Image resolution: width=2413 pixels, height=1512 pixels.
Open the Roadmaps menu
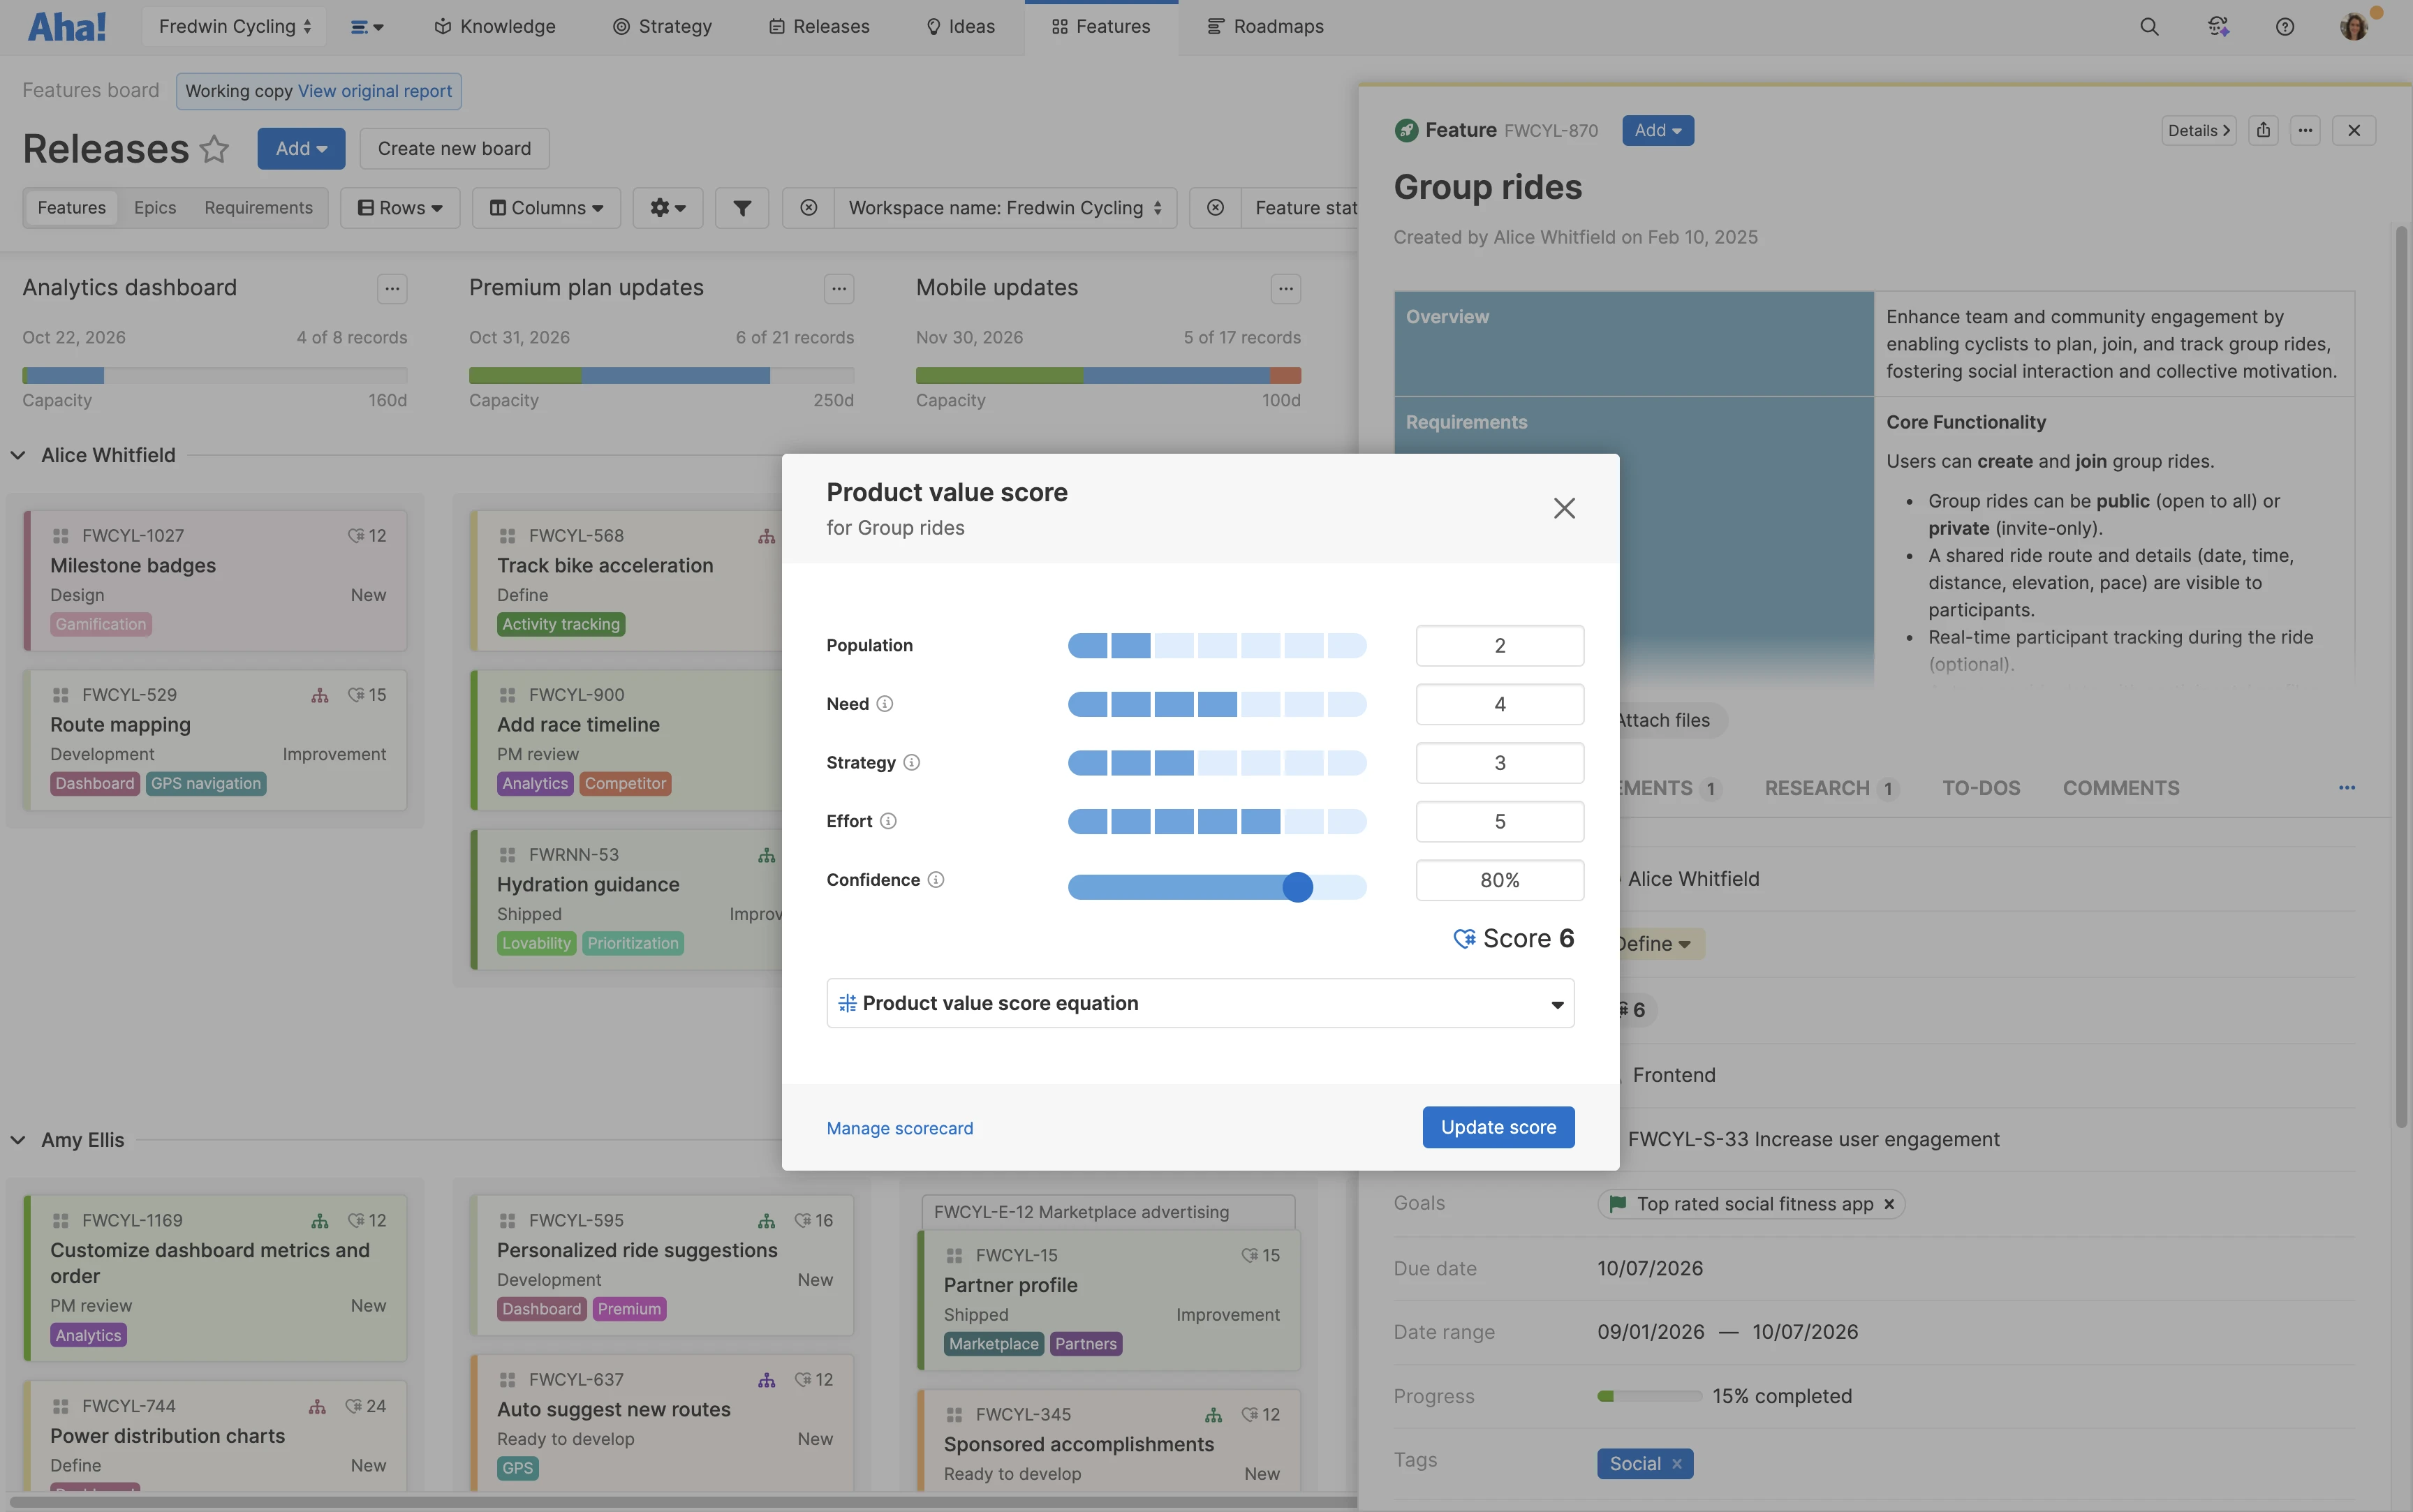pyautogui.click(x=1265, y=27)
